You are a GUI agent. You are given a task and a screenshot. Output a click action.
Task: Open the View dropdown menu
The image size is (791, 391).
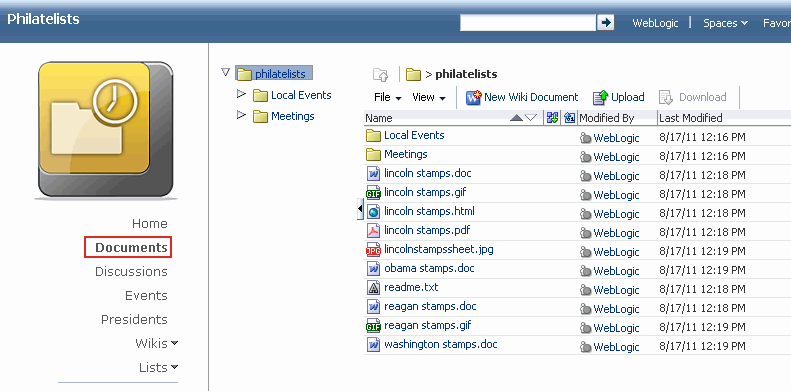[429, 97]
